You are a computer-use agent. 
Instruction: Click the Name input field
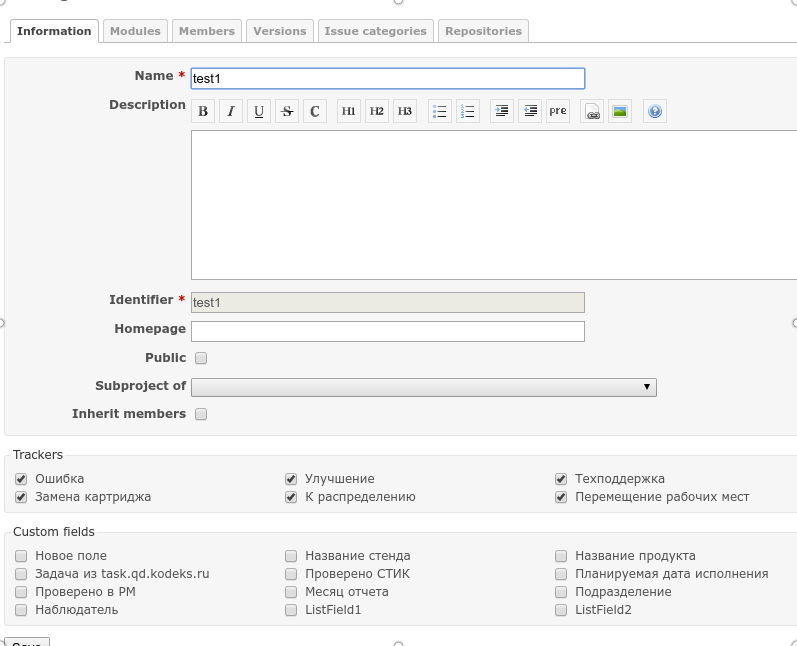click(x=388, y=78)
